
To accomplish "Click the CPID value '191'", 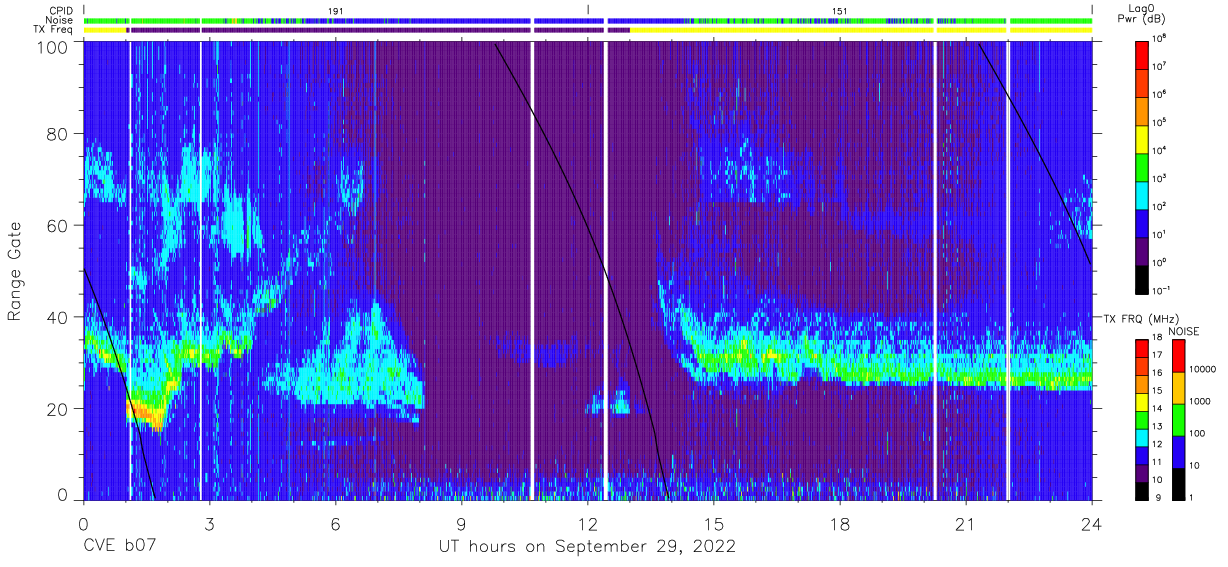I will [336, 10].
